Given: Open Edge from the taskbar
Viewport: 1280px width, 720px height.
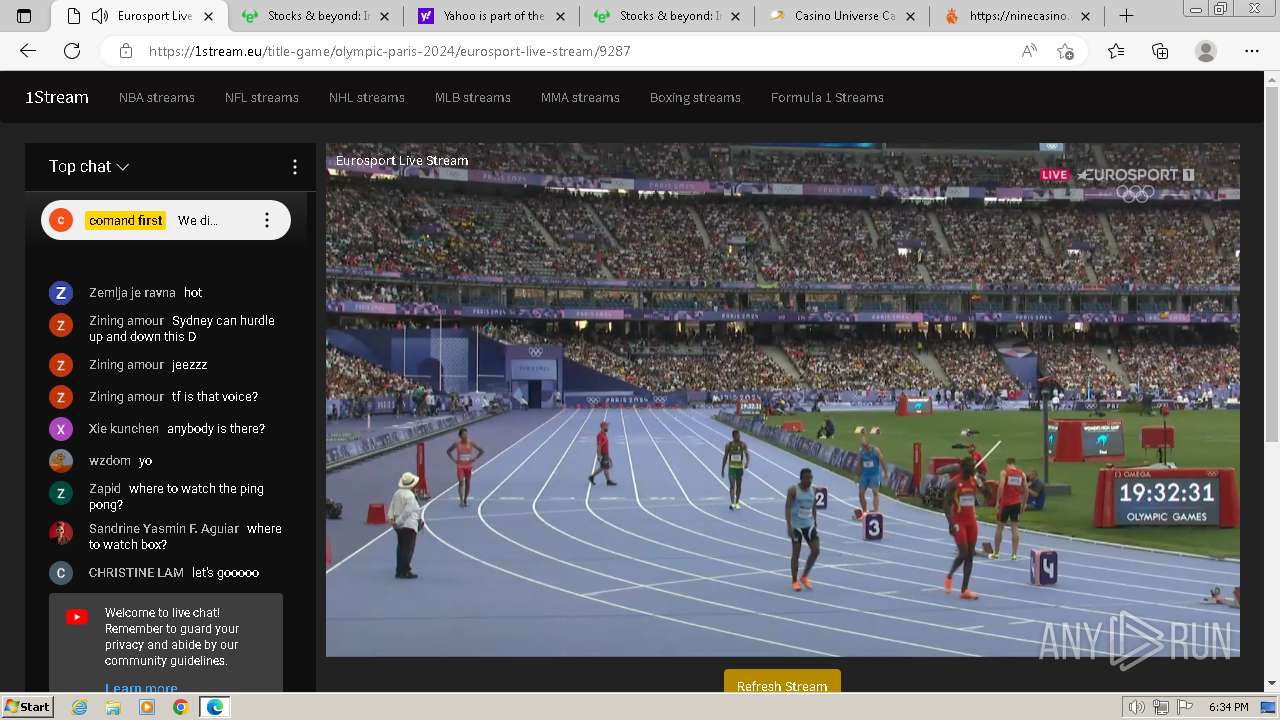Looking at the screenshot, I should (215, 707).
